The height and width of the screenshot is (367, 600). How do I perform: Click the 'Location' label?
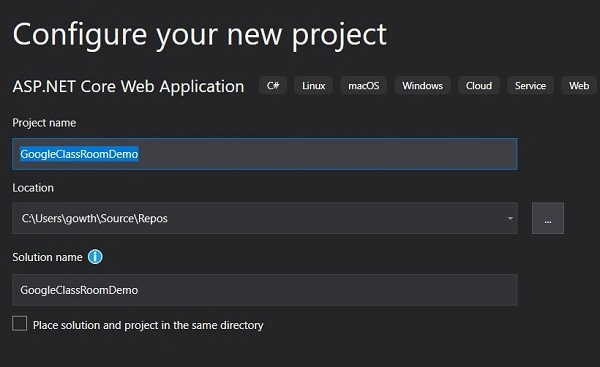pos(33,188)
